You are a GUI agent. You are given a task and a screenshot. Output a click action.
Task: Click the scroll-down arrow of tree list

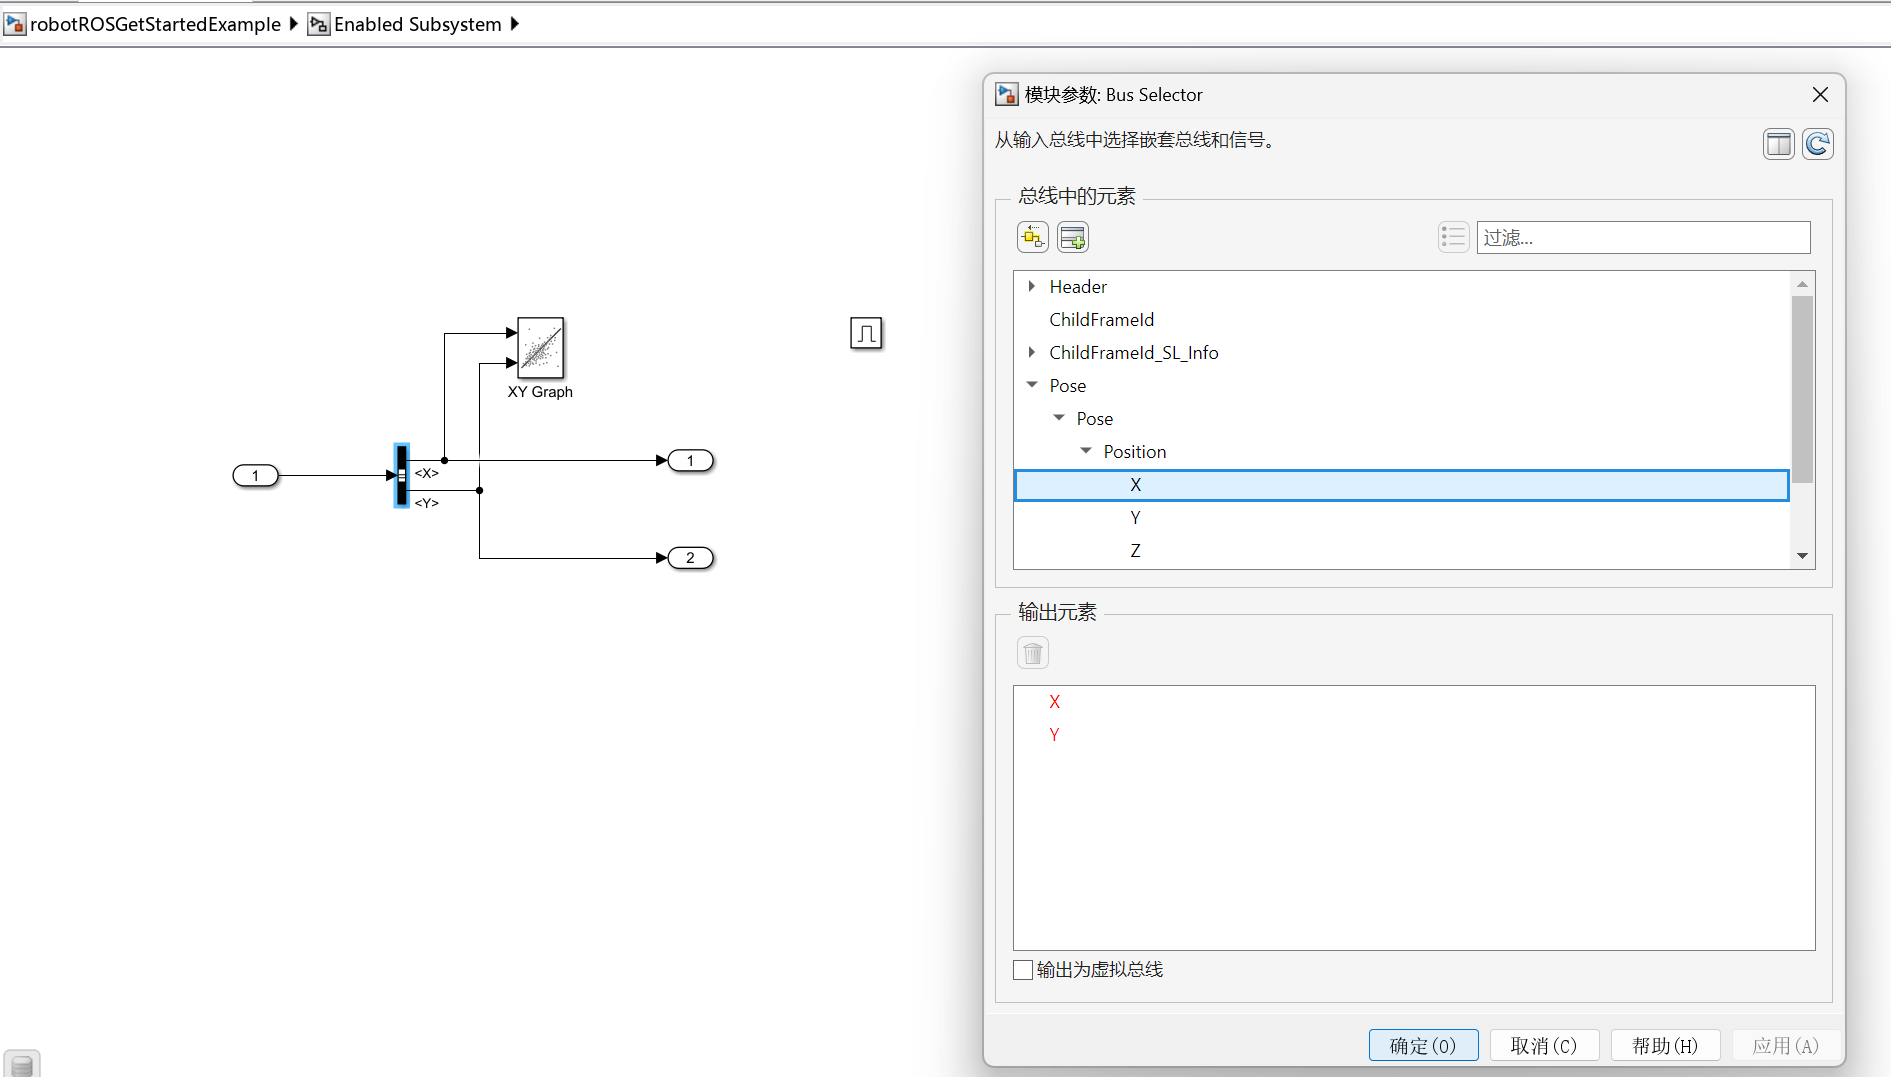pos(1802,556)
